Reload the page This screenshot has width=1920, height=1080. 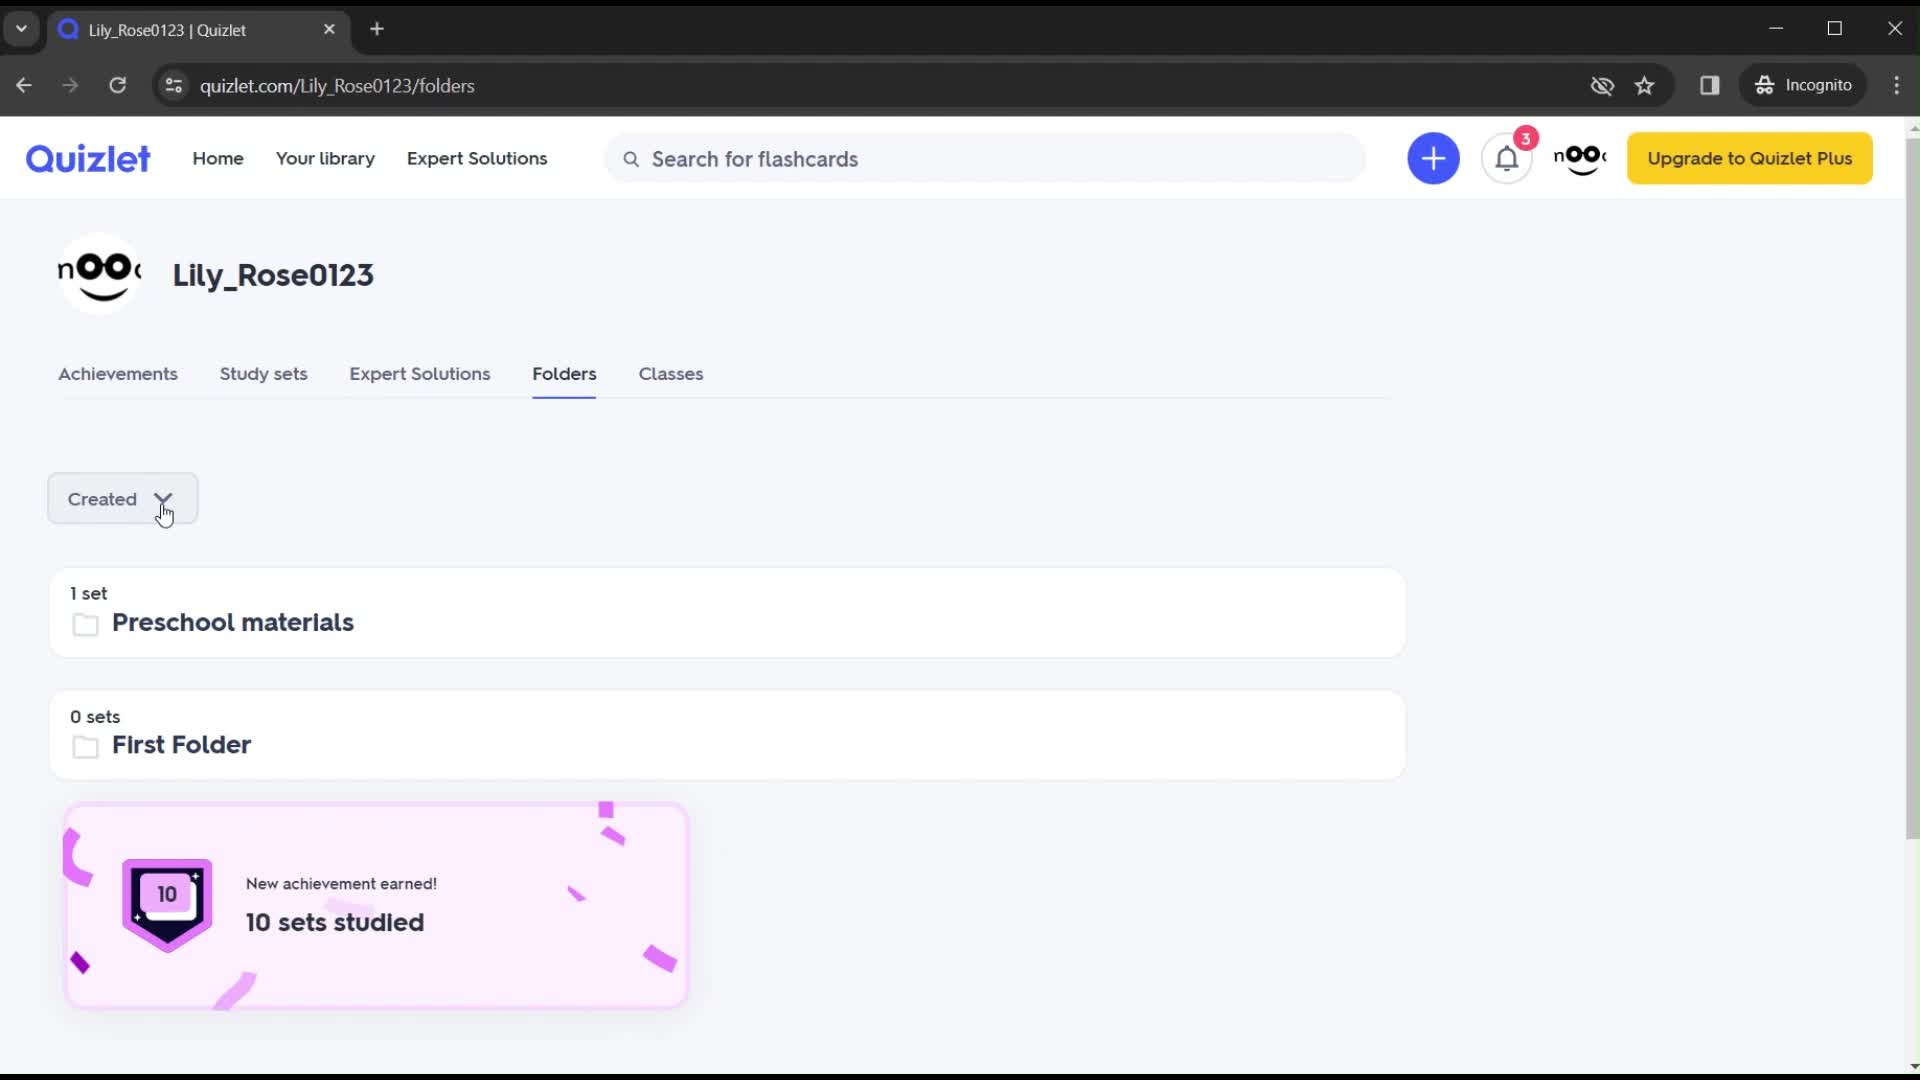(x=118, y=85)
